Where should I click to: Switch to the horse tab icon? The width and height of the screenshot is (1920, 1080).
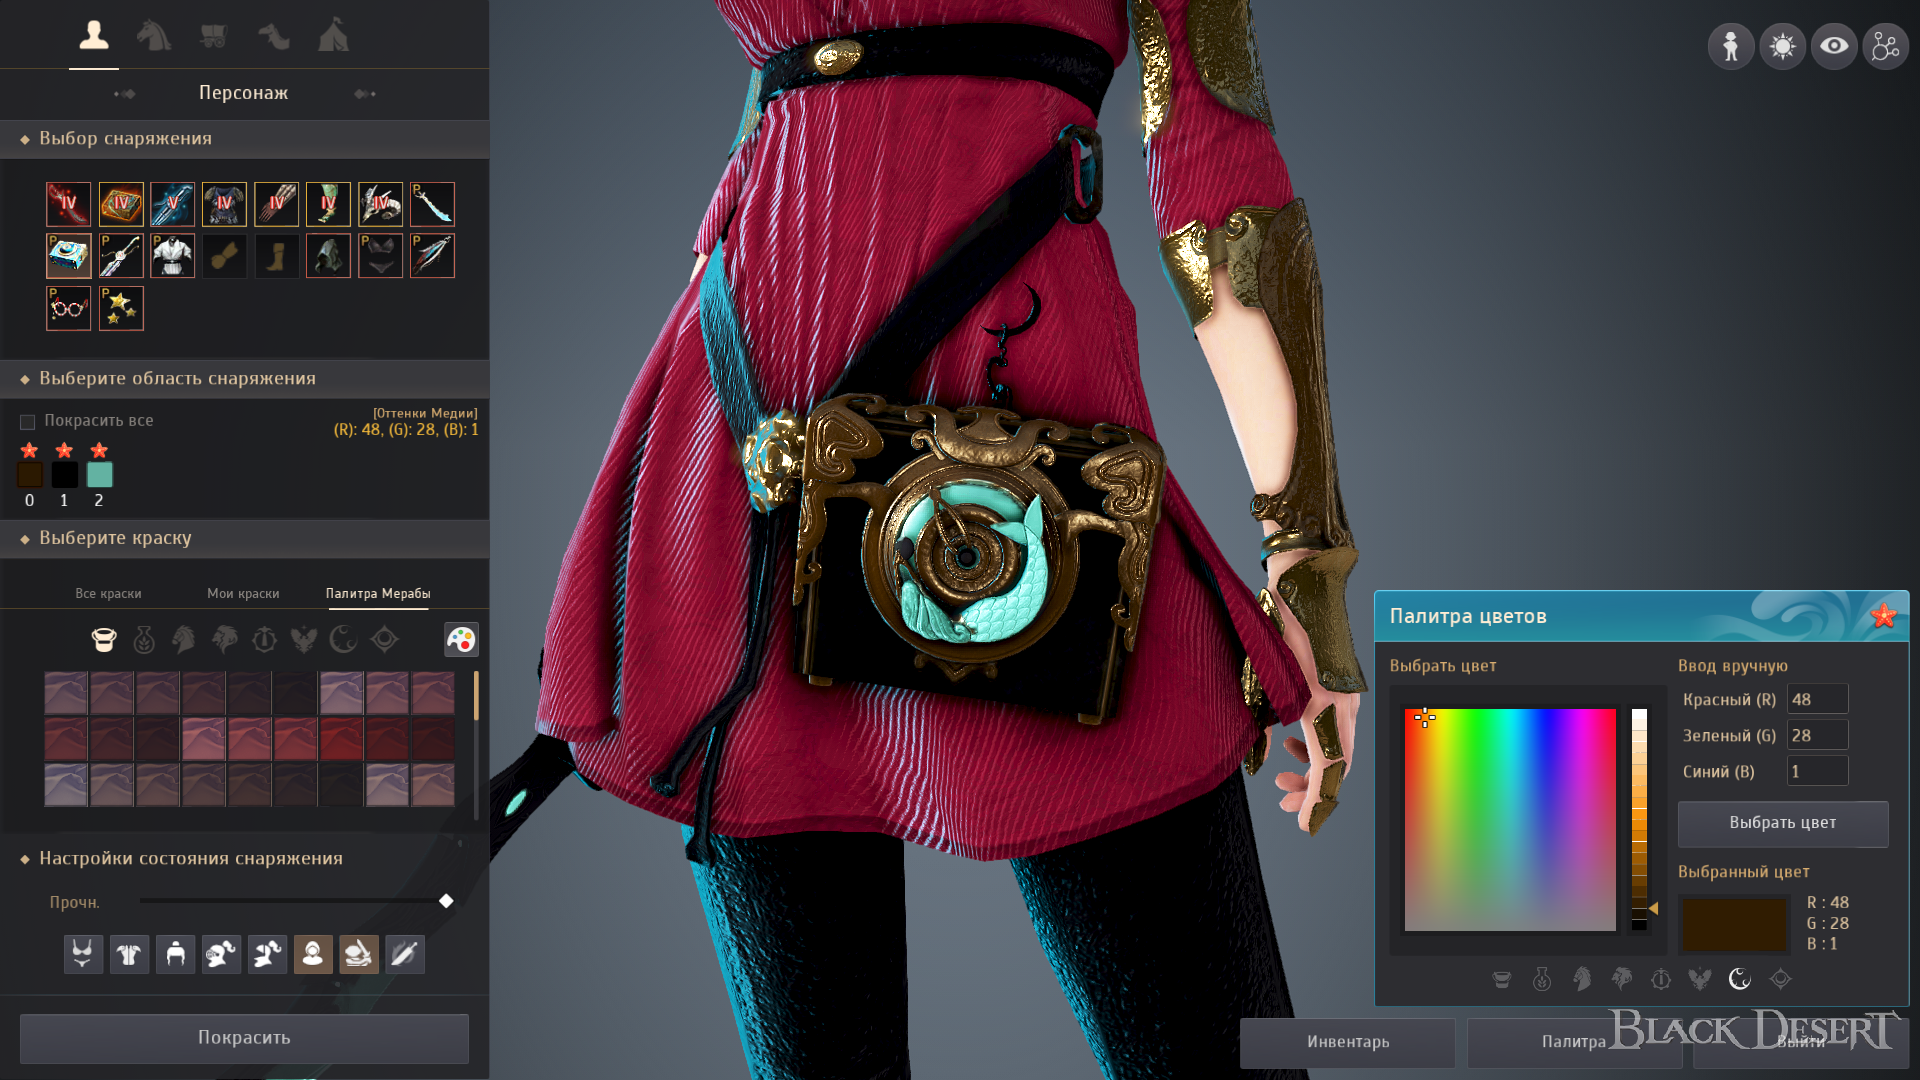coord(153,36)
